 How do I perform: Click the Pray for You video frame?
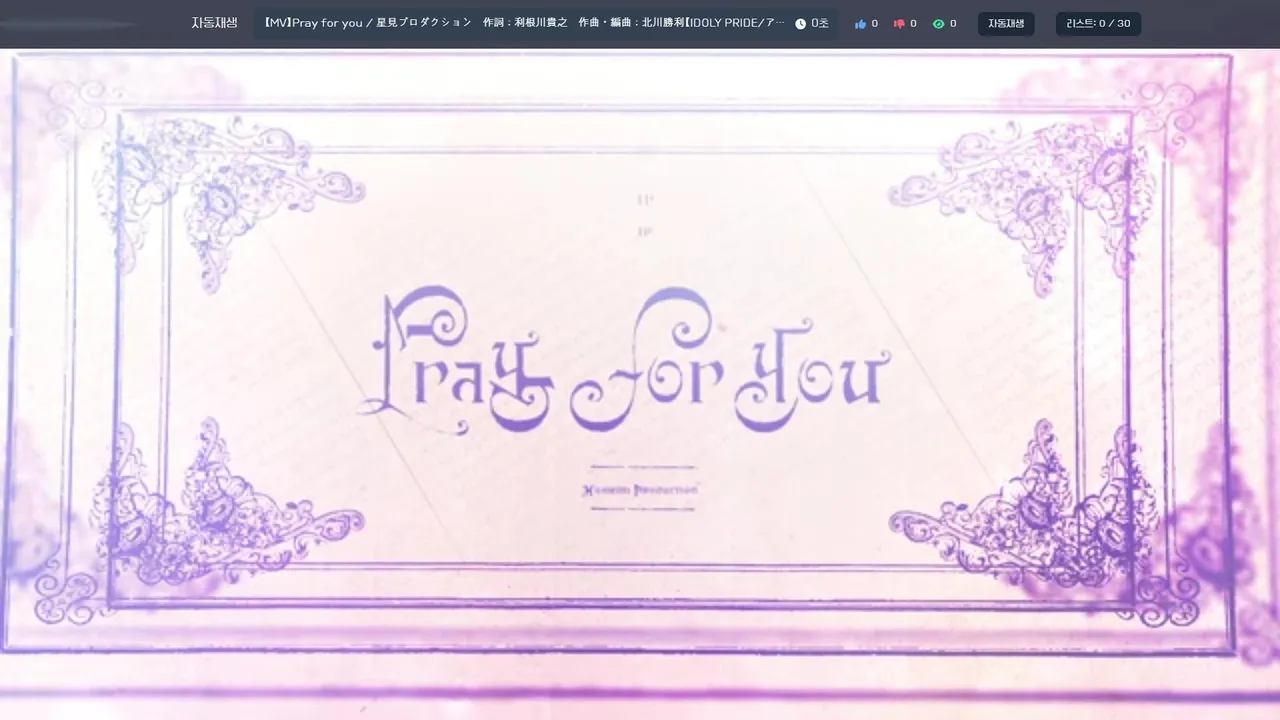tap(640, 384)
